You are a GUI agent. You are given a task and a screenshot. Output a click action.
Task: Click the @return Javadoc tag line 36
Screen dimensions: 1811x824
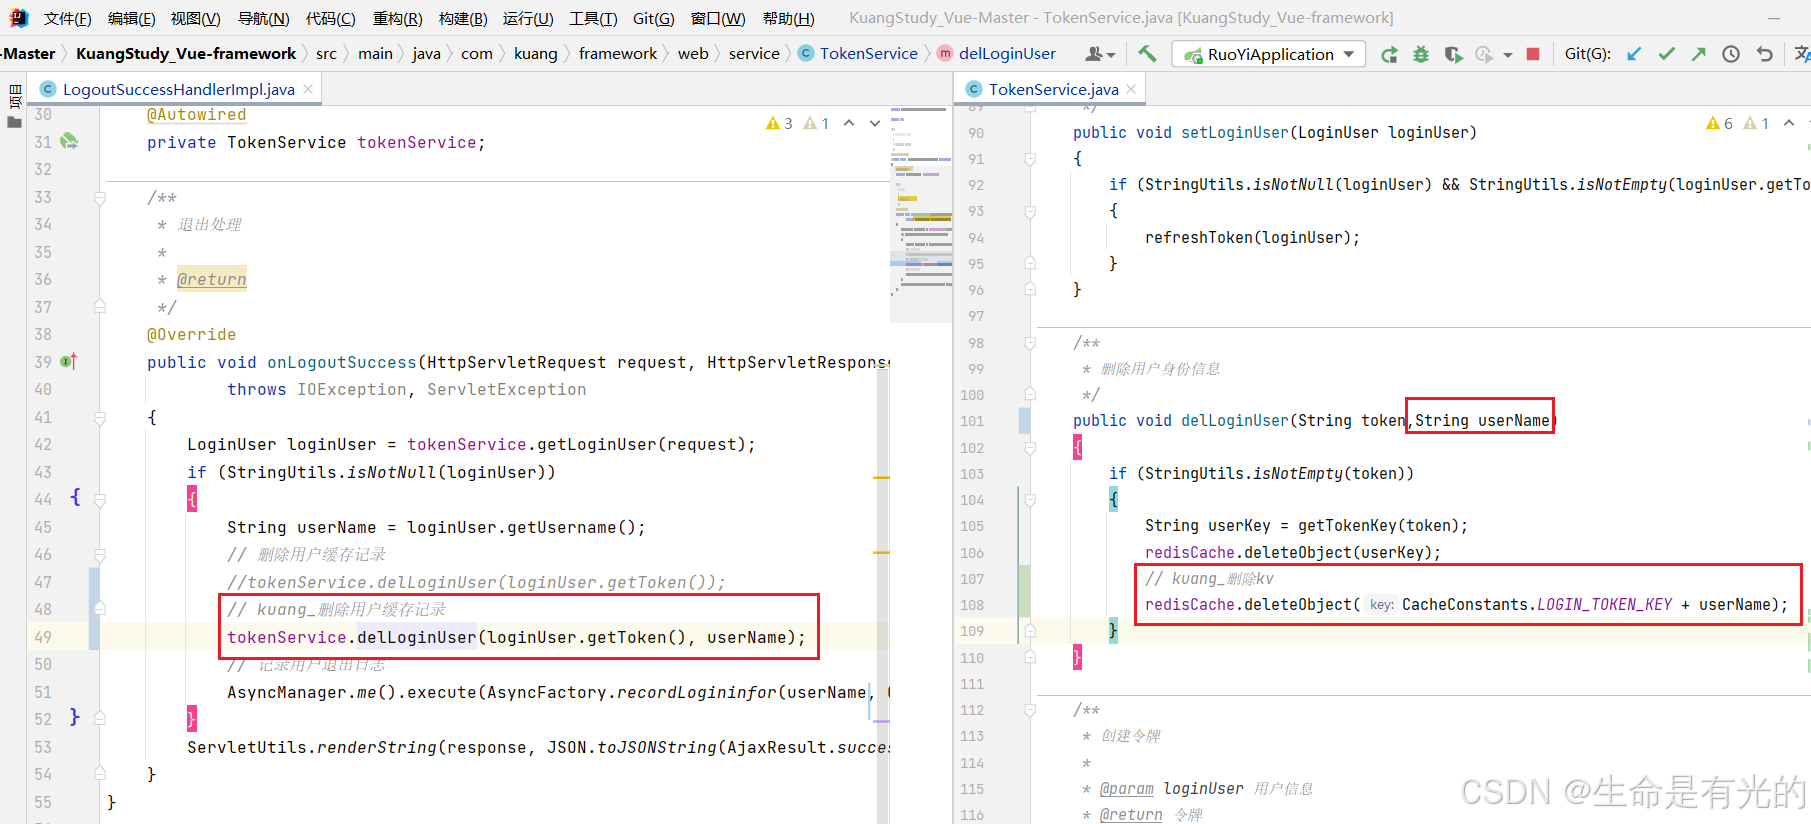pyautogui.click(x=211, y=279)
